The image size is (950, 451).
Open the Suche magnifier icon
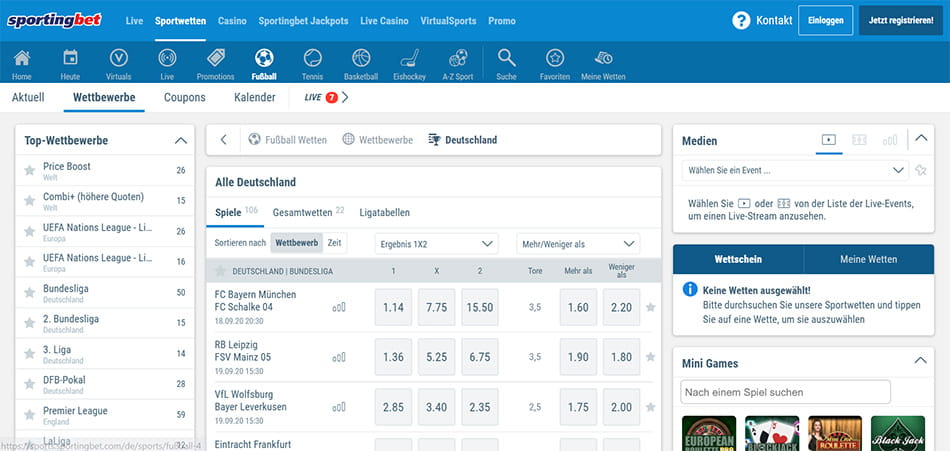pos(507,58)
